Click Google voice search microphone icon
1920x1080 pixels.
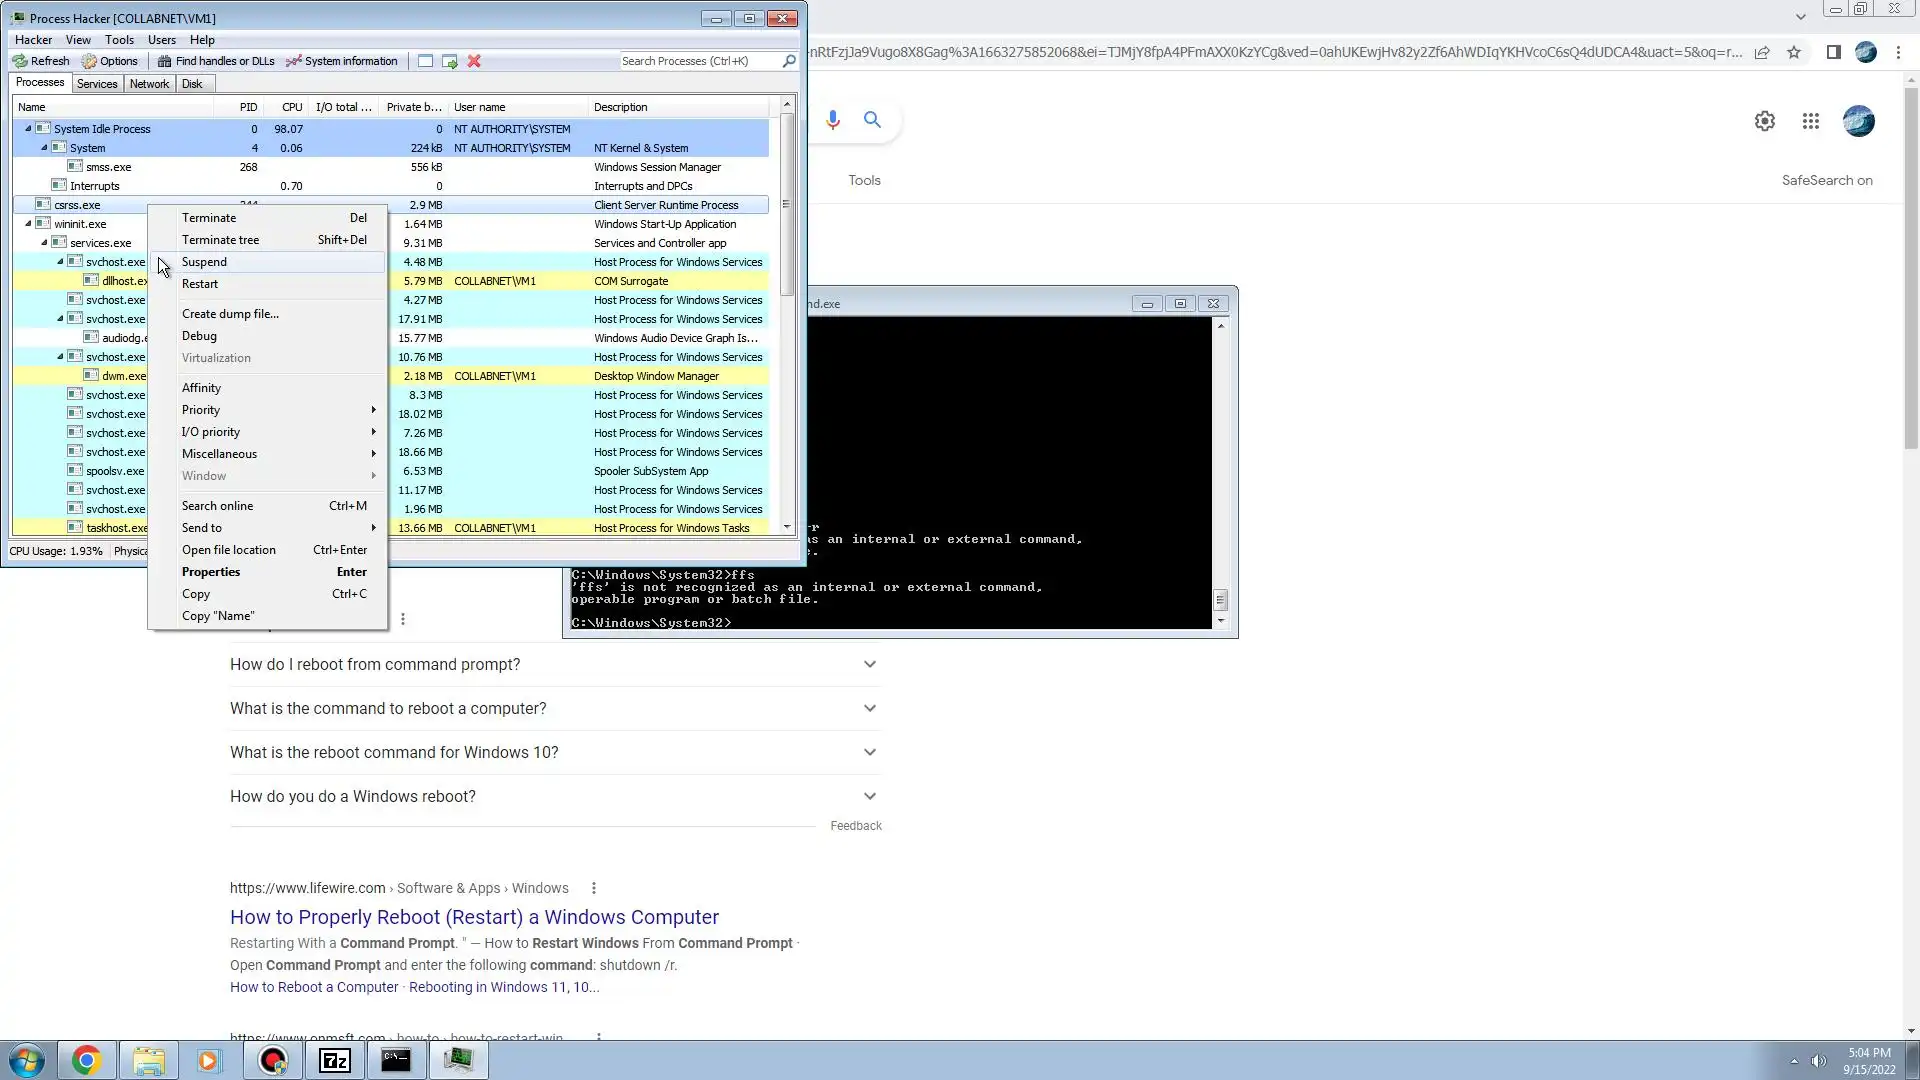click(832, 120)
